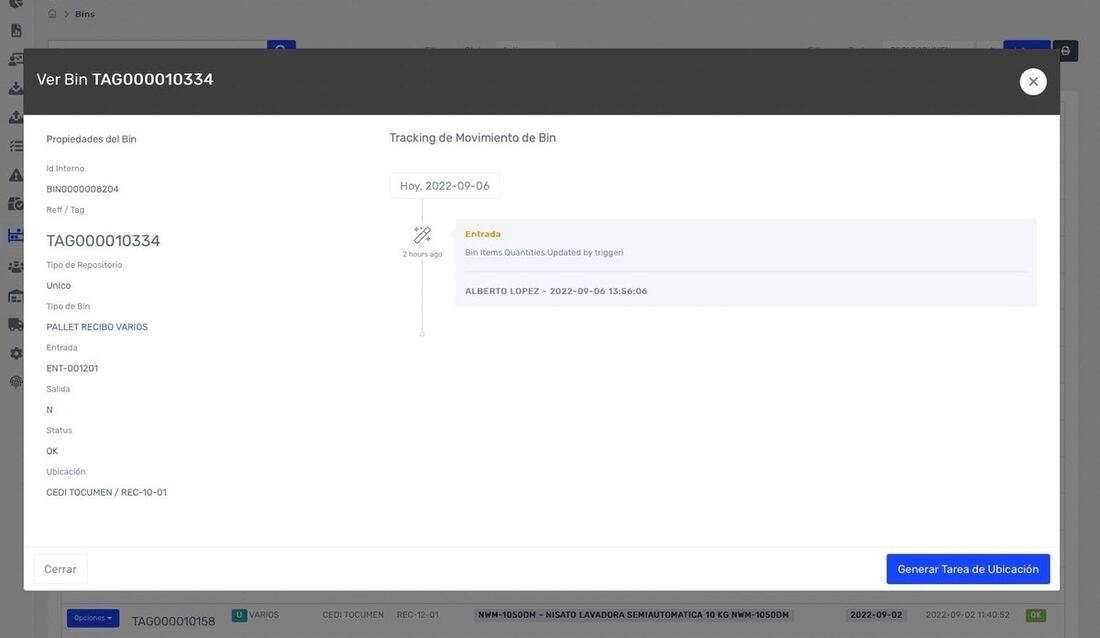1100x638 pixels.
Task: Open the report document icon in sidebar
Action: coord(15,31)
